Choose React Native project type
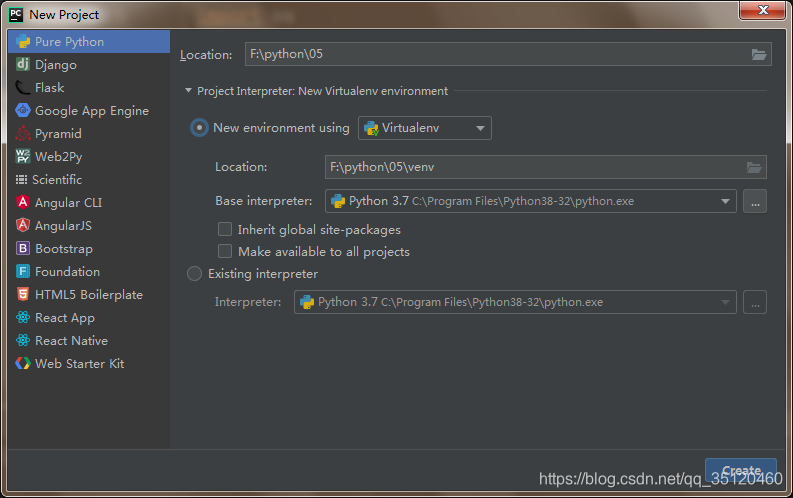Screen dimensions: 793x498 89,340
